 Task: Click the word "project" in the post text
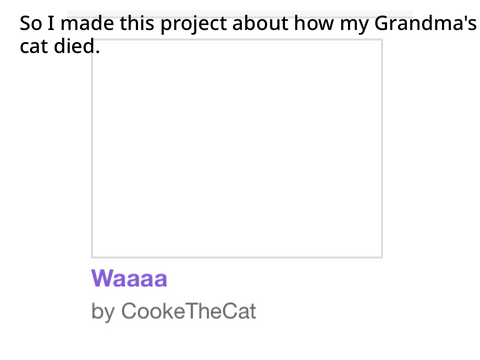[x=194, y=24]
